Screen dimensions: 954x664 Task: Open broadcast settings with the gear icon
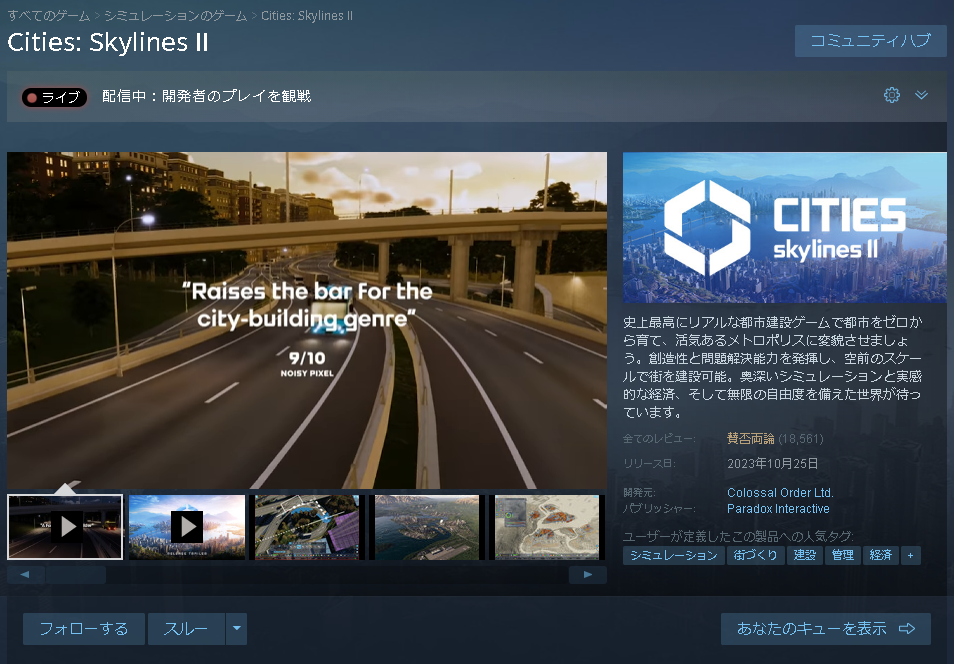pos(891,95)
